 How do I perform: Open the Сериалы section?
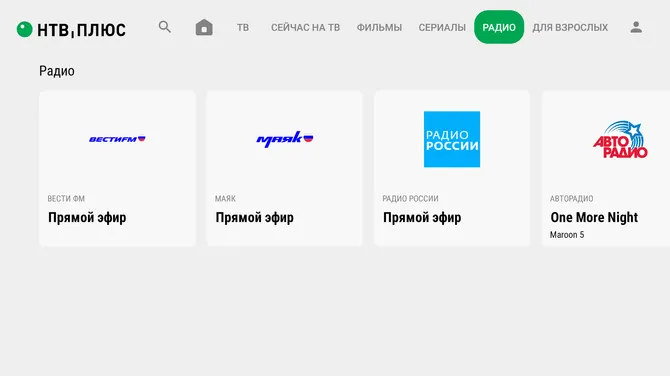[x=442, y=27]
